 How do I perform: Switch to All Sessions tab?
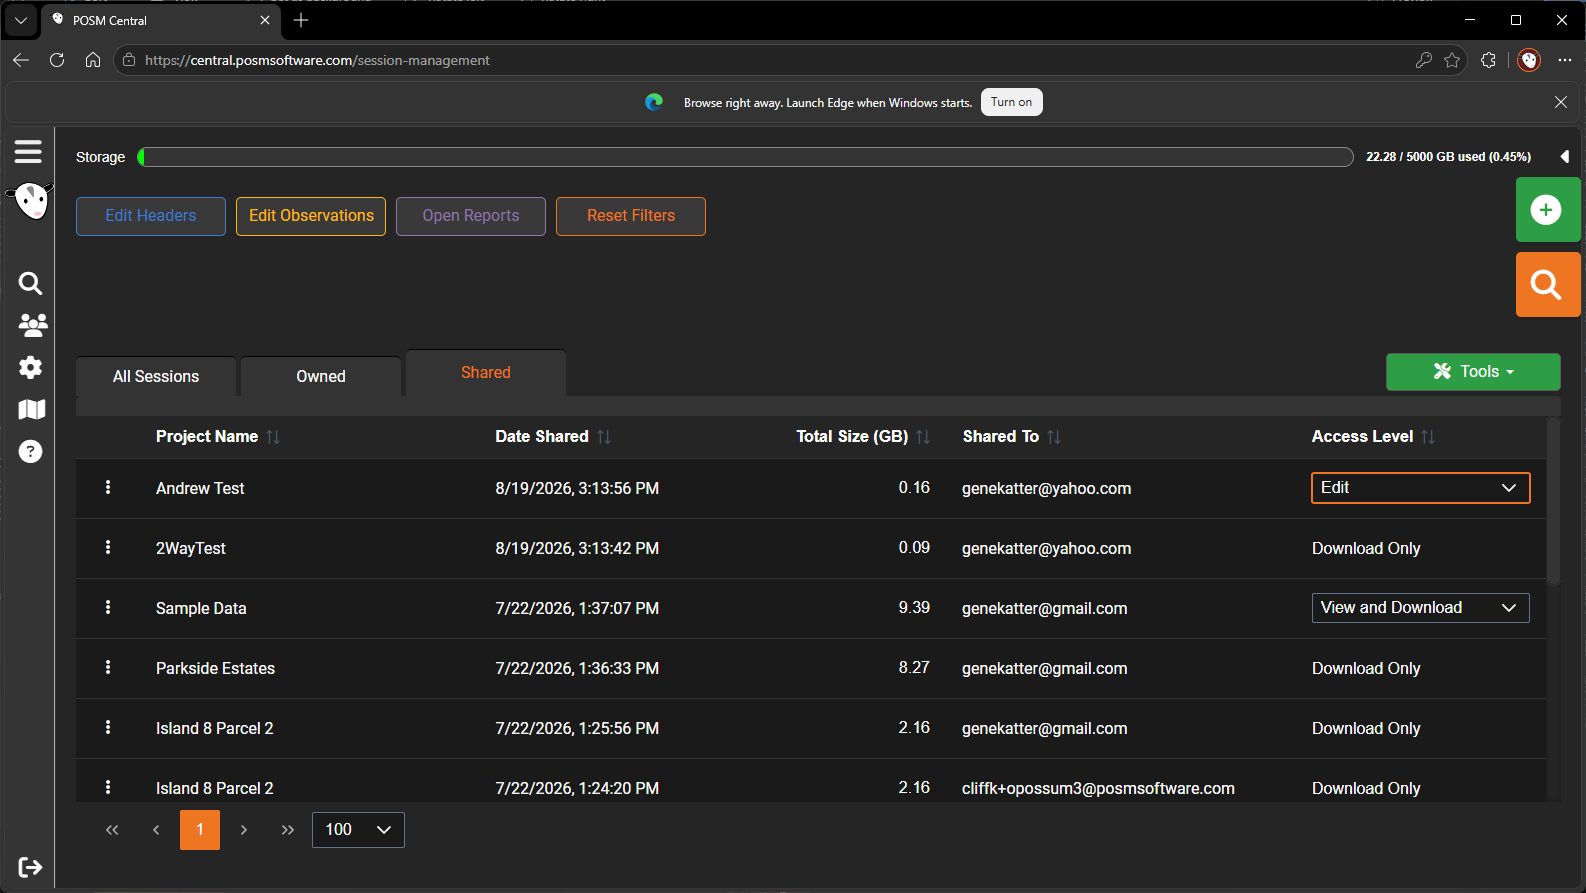pyautogui.click(x=156, y=377)
